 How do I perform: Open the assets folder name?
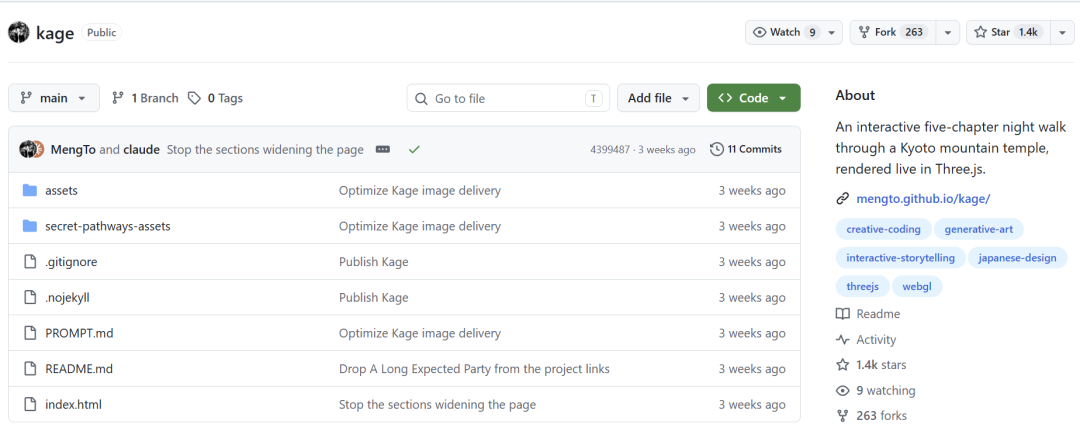tap(61, 191)
